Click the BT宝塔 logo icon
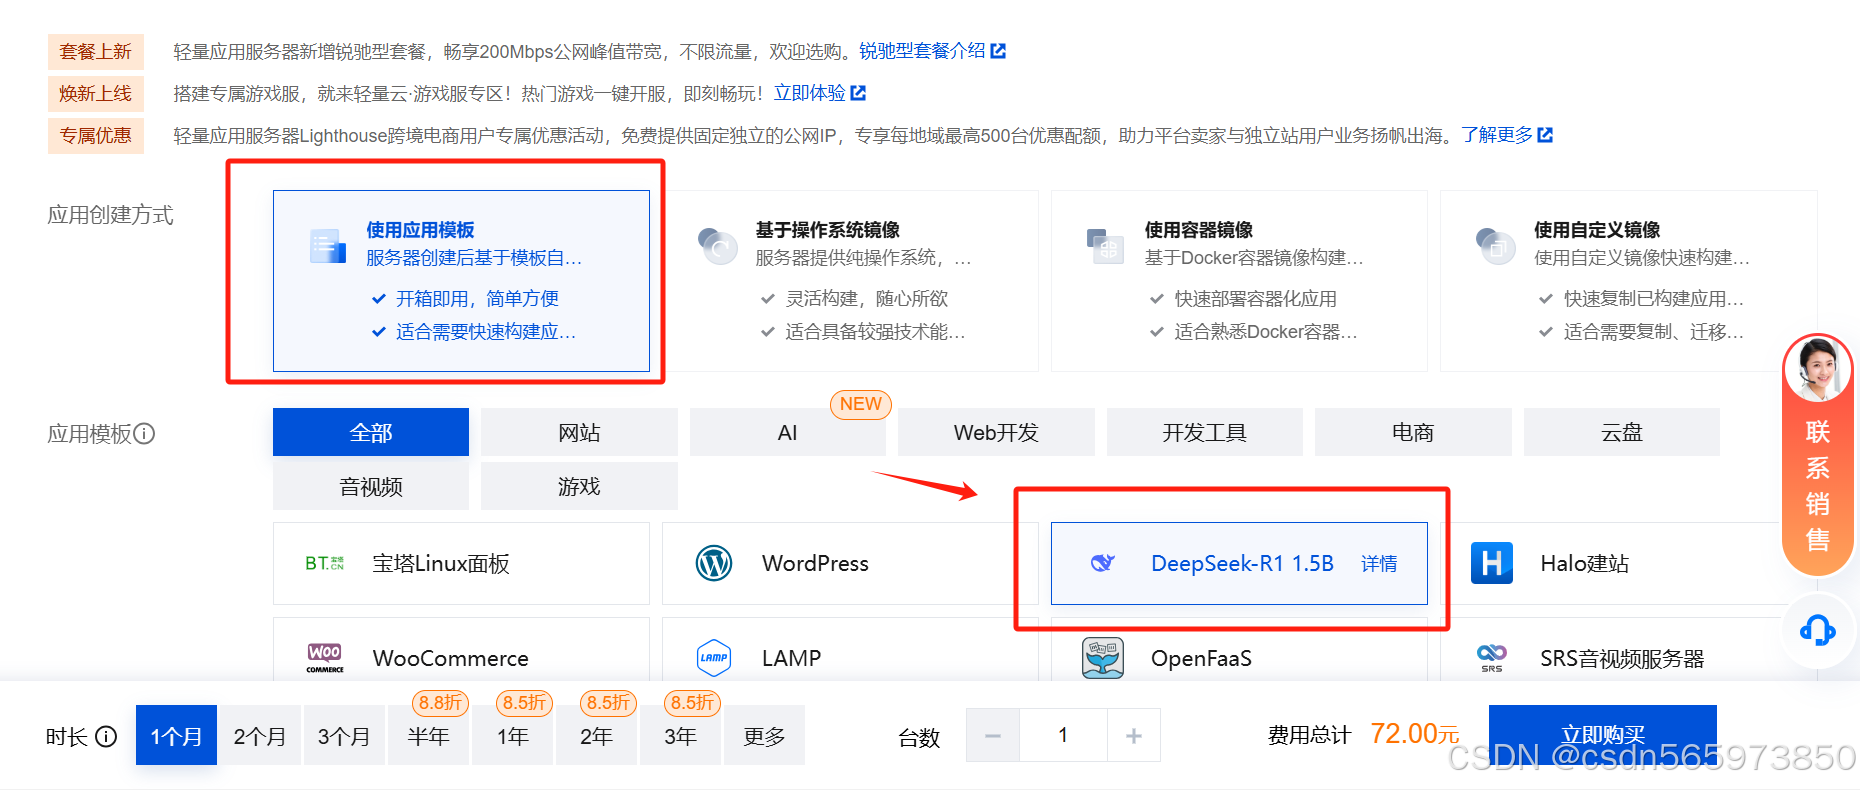1860x790 pixels. tap(325, 563)
